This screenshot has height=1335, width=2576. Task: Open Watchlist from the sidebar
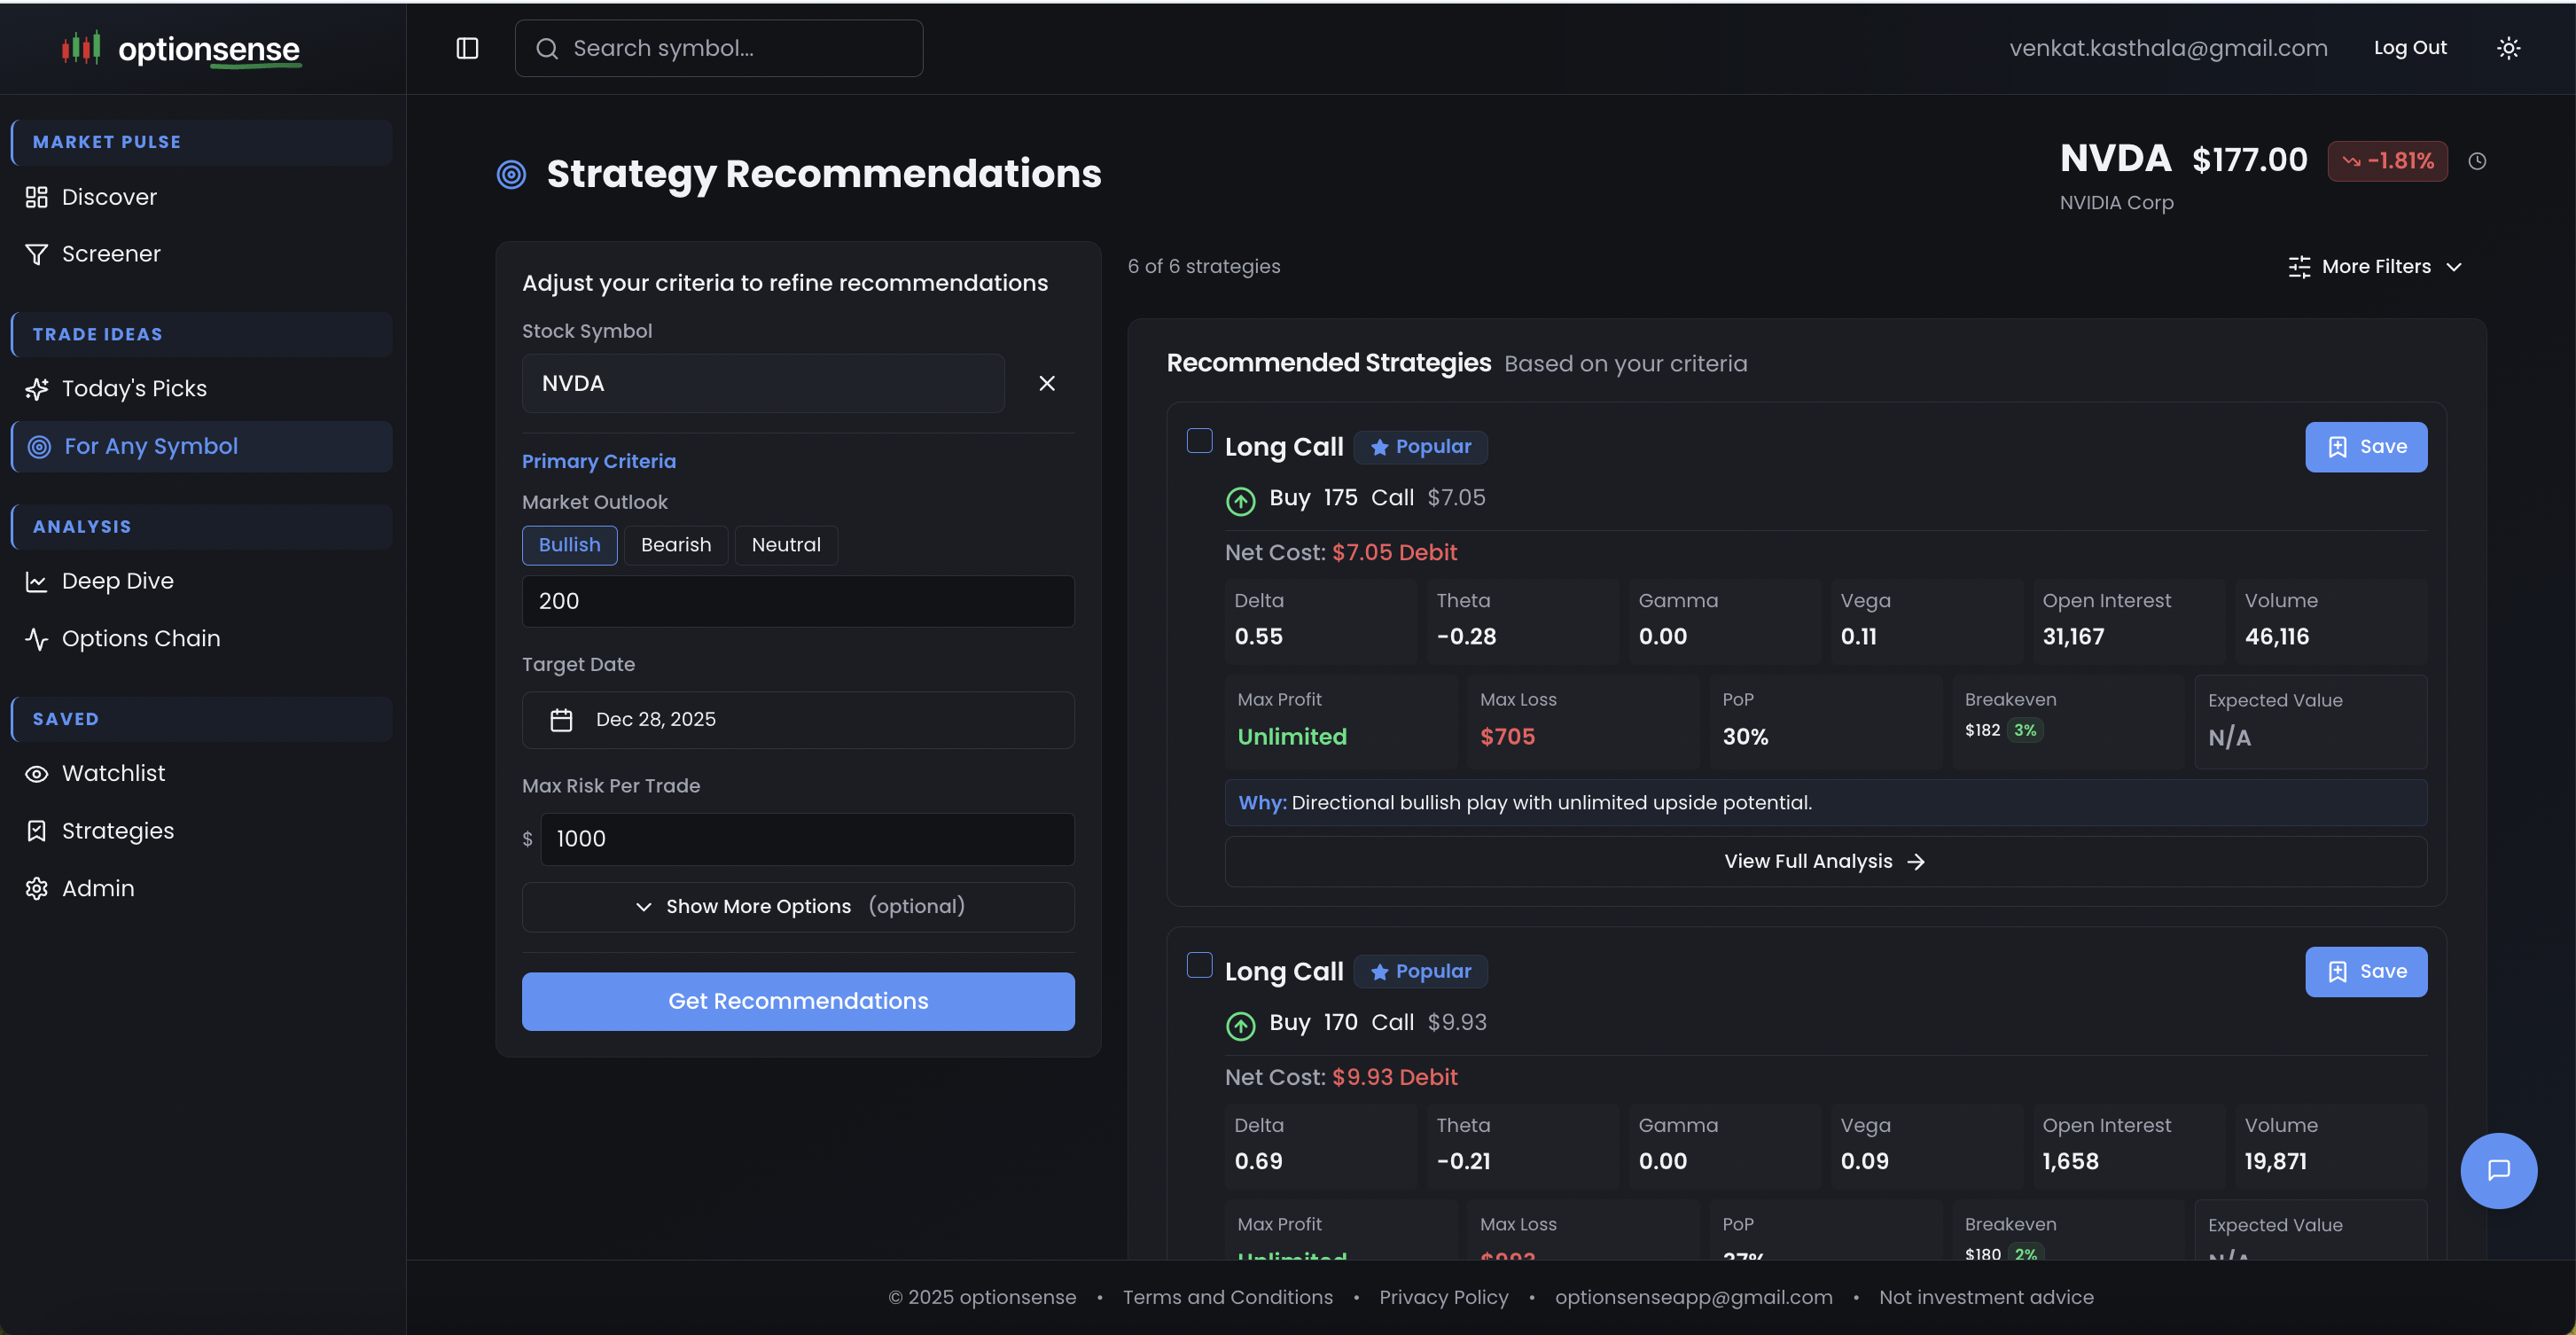[113, 773]
